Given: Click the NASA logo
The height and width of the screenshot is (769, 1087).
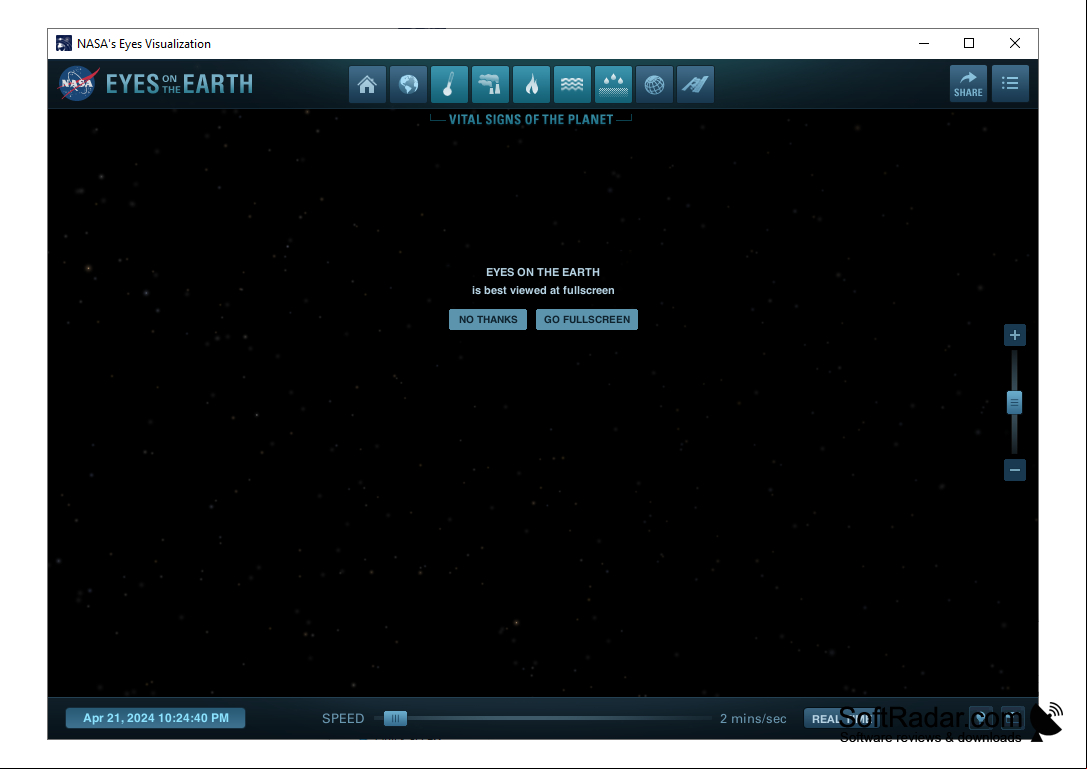Looking at the screenshot, I should (x=78, y=83).
